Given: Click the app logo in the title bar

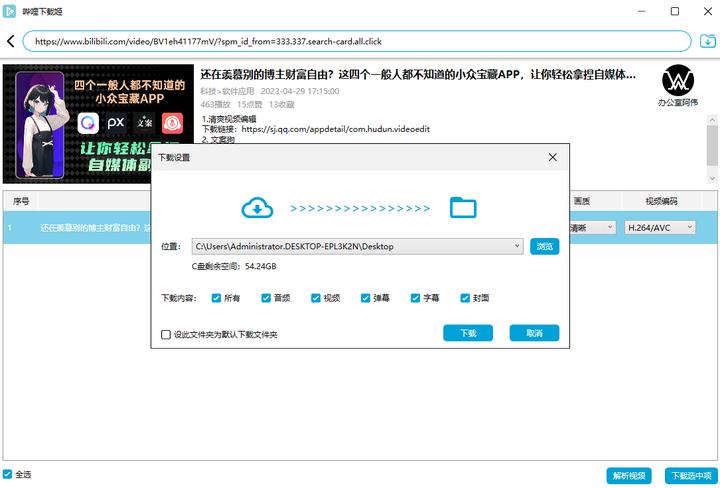Looking at the screenshot, I should [11, 11].
